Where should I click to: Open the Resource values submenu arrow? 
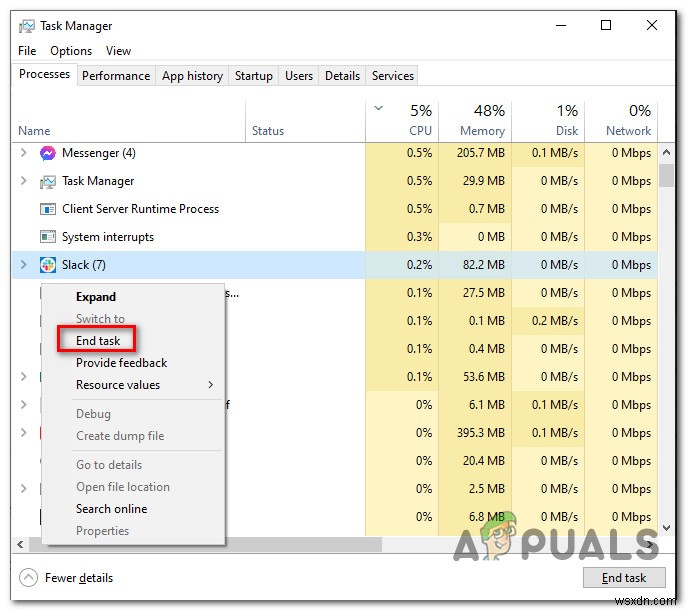click(211, 385)
